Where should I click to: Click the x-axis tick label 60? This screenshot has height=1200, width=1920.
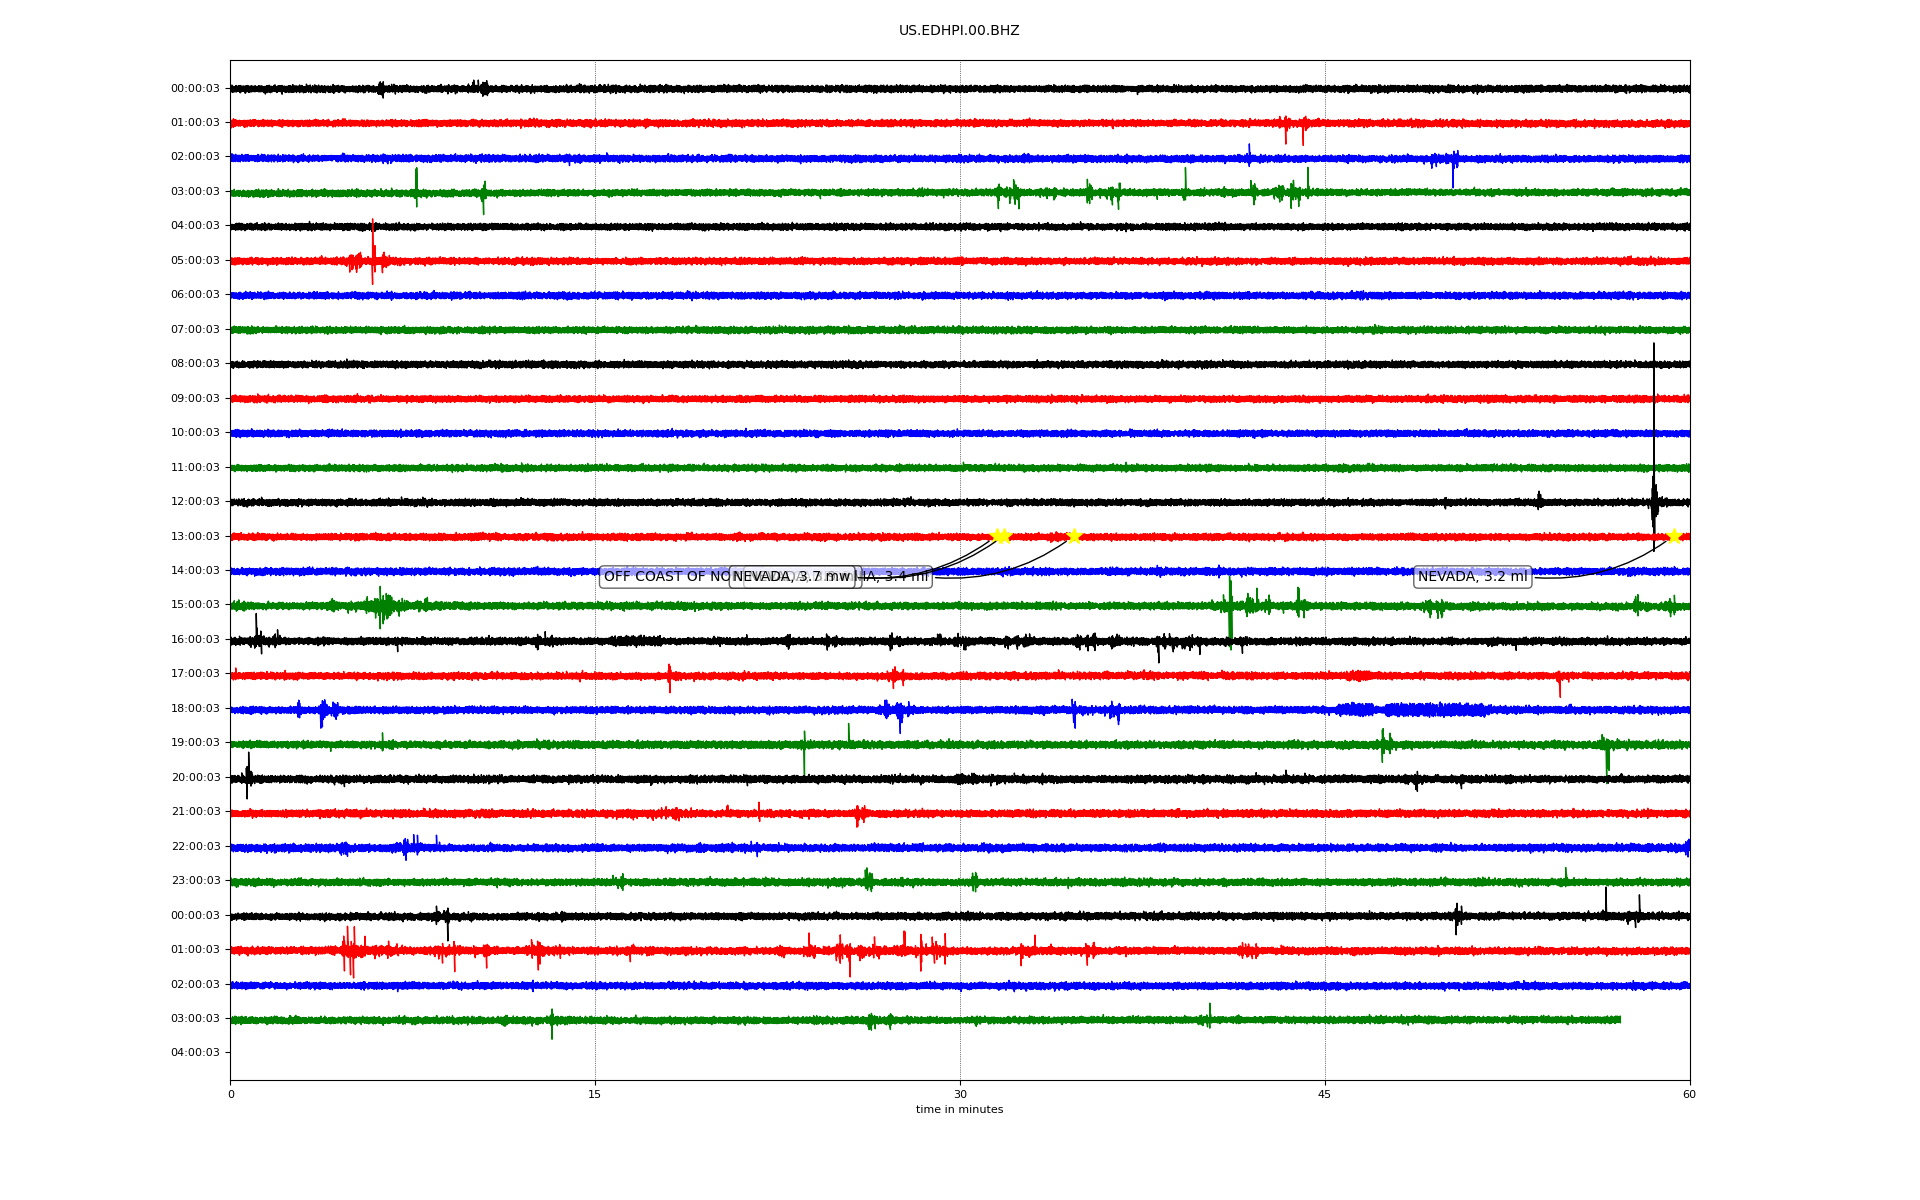(x=1689, y=1094)
